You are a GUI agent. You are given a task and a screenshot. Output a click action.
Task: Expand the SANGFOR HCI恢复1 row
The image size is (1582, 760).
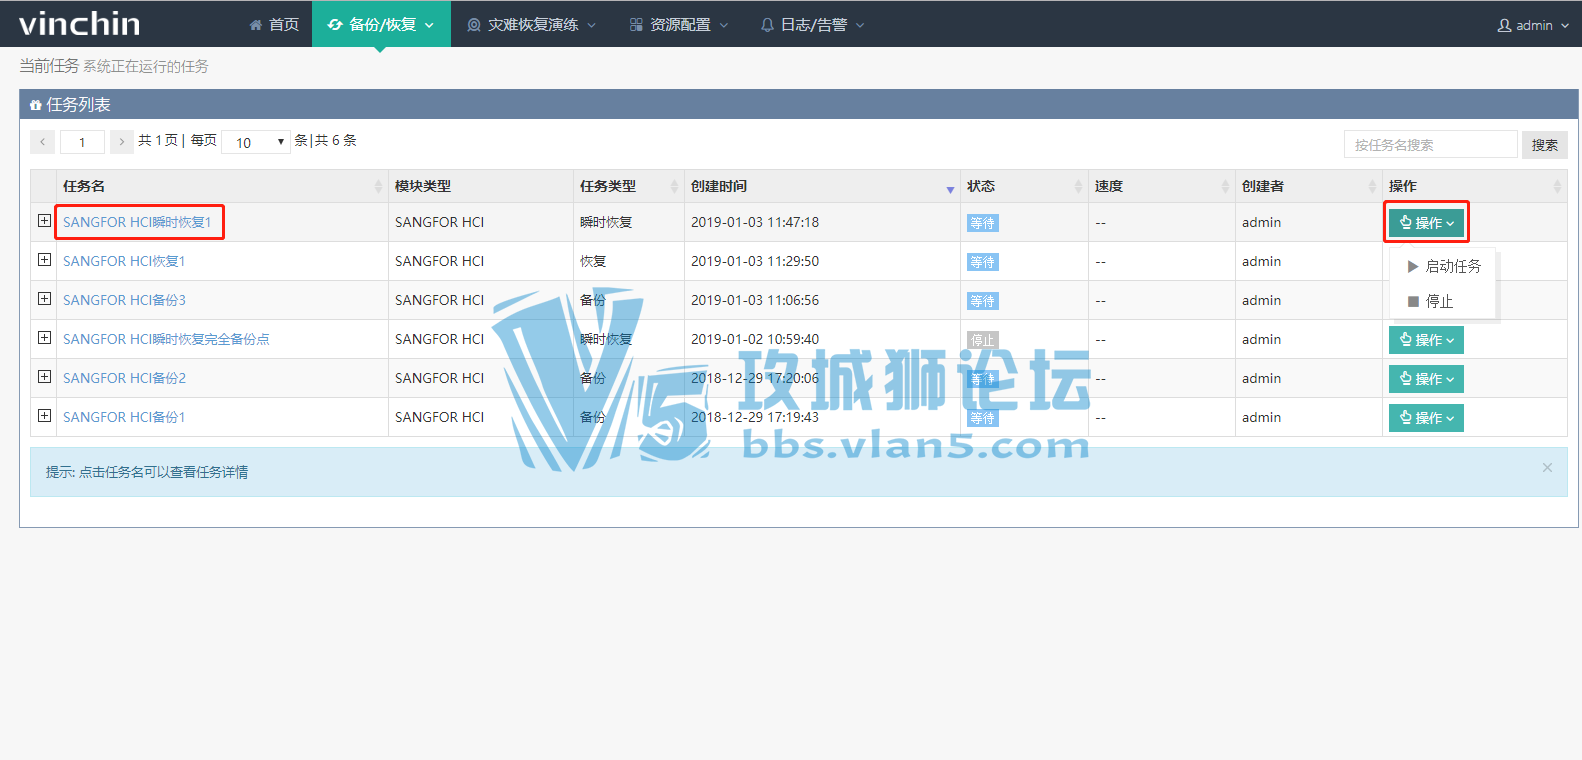[x=44, y=260]
